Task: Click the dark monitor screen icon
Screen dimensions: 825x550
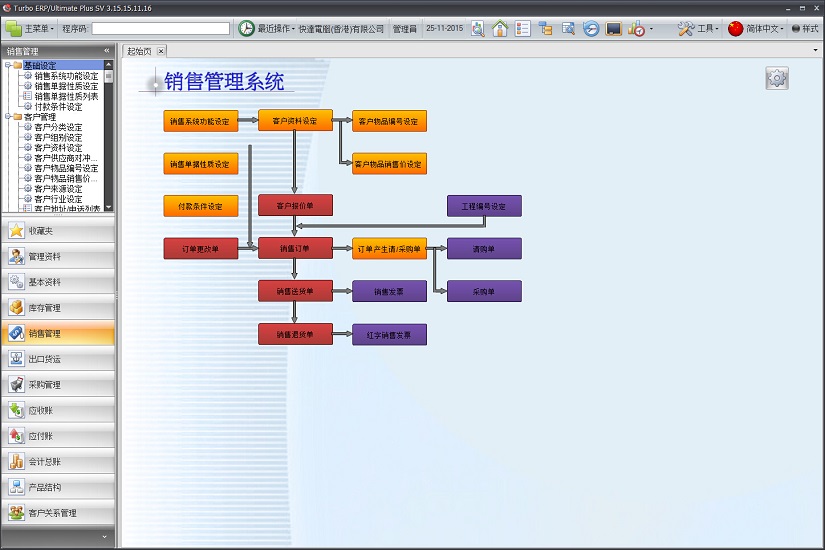Action: (x=613, y=28)
